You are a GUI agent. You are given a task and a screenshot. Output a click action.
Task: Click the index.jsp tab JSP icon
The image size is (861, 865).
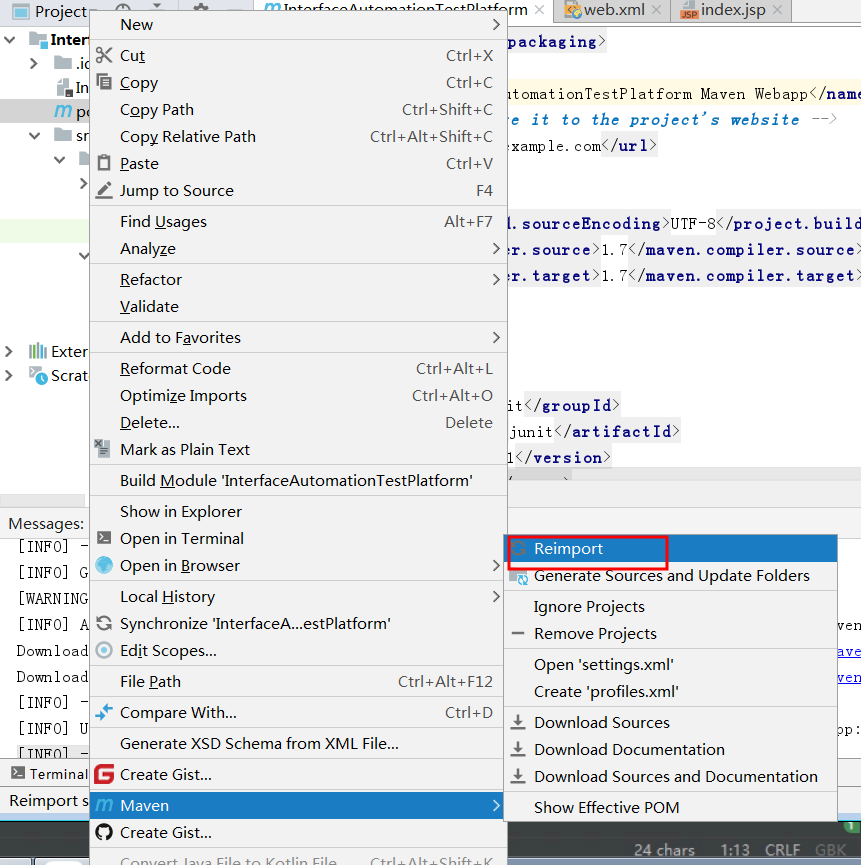689,10
